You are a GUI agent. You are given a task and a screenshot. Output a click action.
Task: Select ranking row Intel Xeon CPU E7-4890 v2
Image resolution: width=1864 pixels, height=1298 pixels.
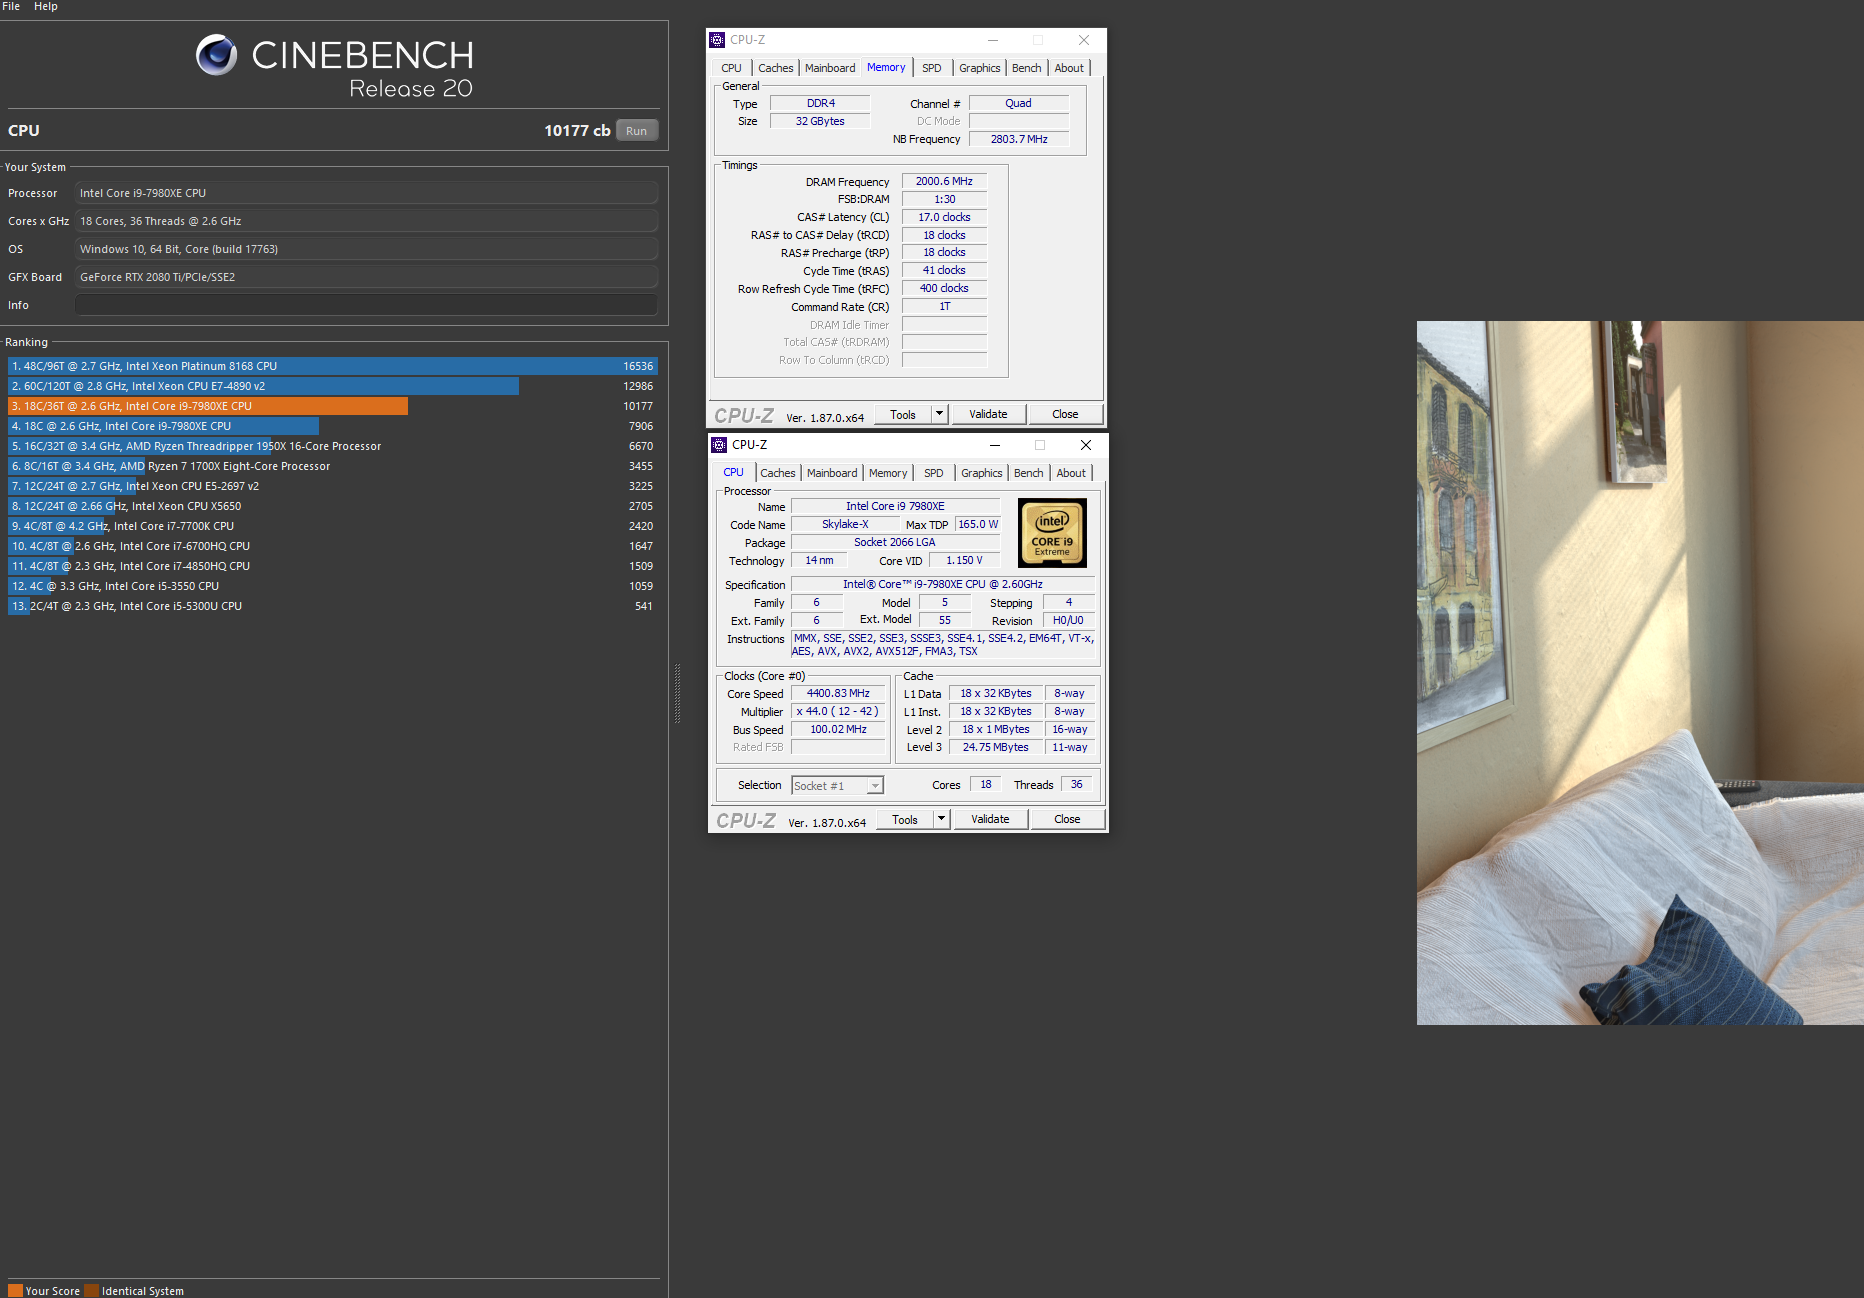pos(332,386)
